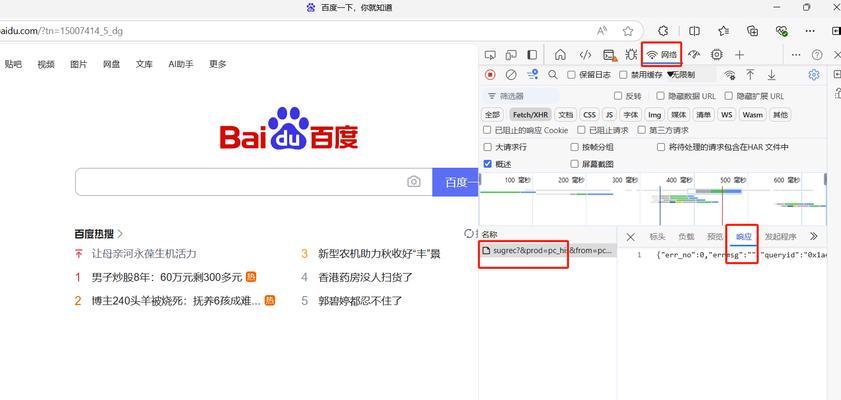Open the Console panel icon
The height and width of the screenshot is (400, 841).
(x=609, y=55)
